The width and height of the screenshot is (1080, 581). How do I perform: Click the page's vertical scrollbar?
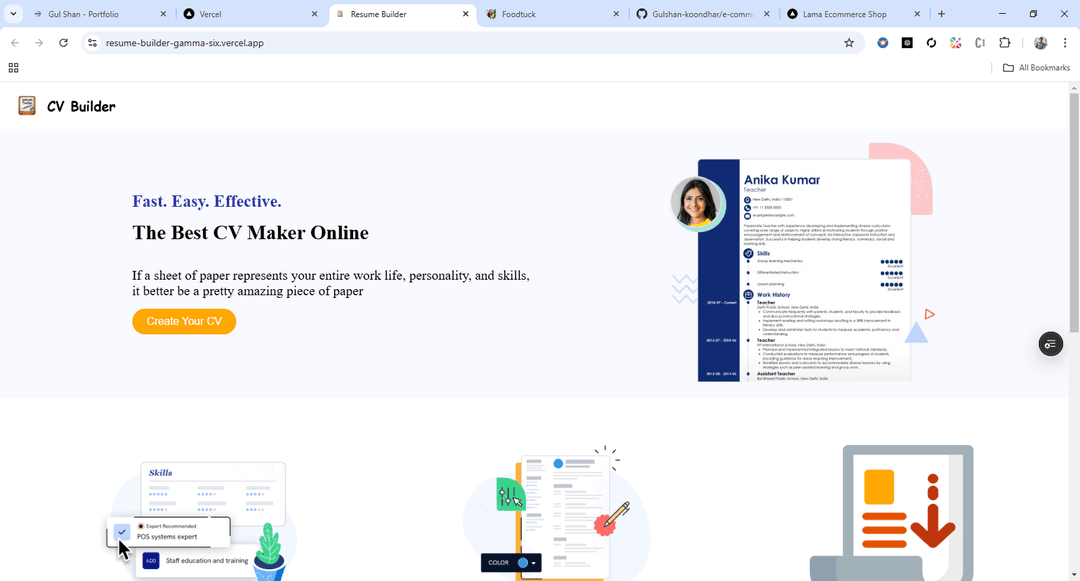[x=1074, y=300]
